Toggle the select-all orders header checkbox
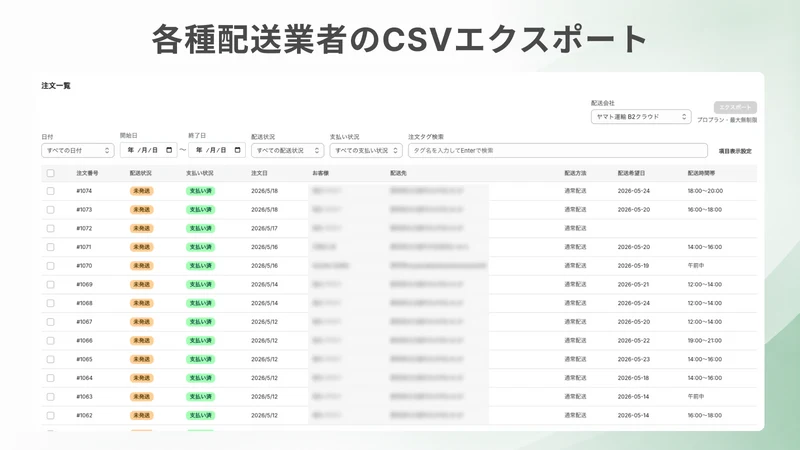 click(51, 173)
